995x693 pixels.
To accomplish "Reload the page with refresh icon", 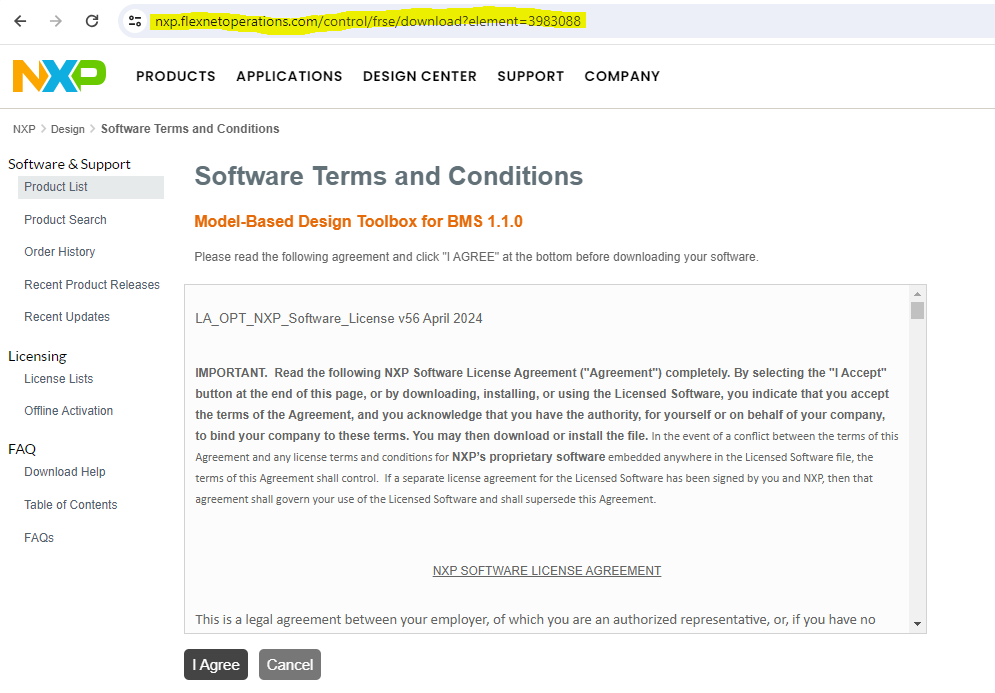I will pyautogui.click(x=92, y=21).
